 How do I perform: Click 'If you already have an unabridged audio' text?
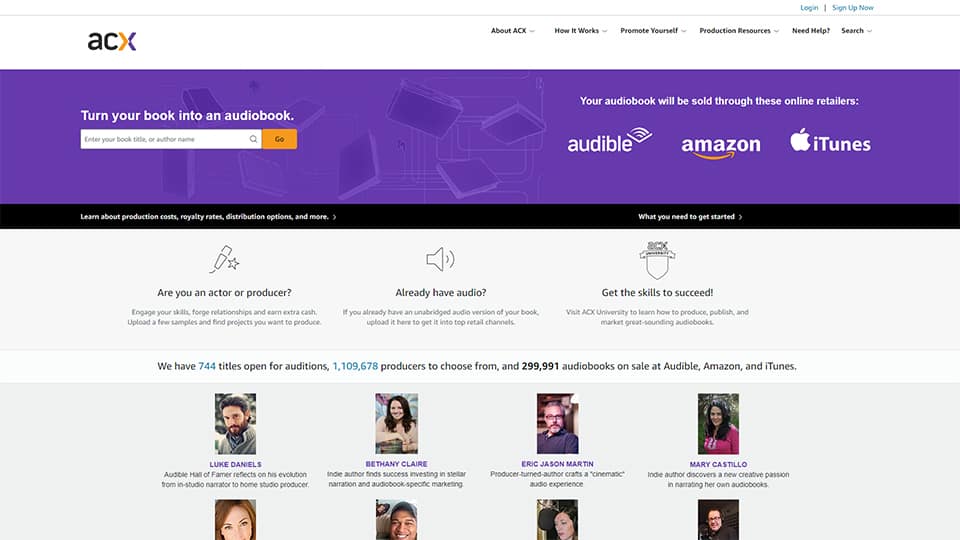441,317
